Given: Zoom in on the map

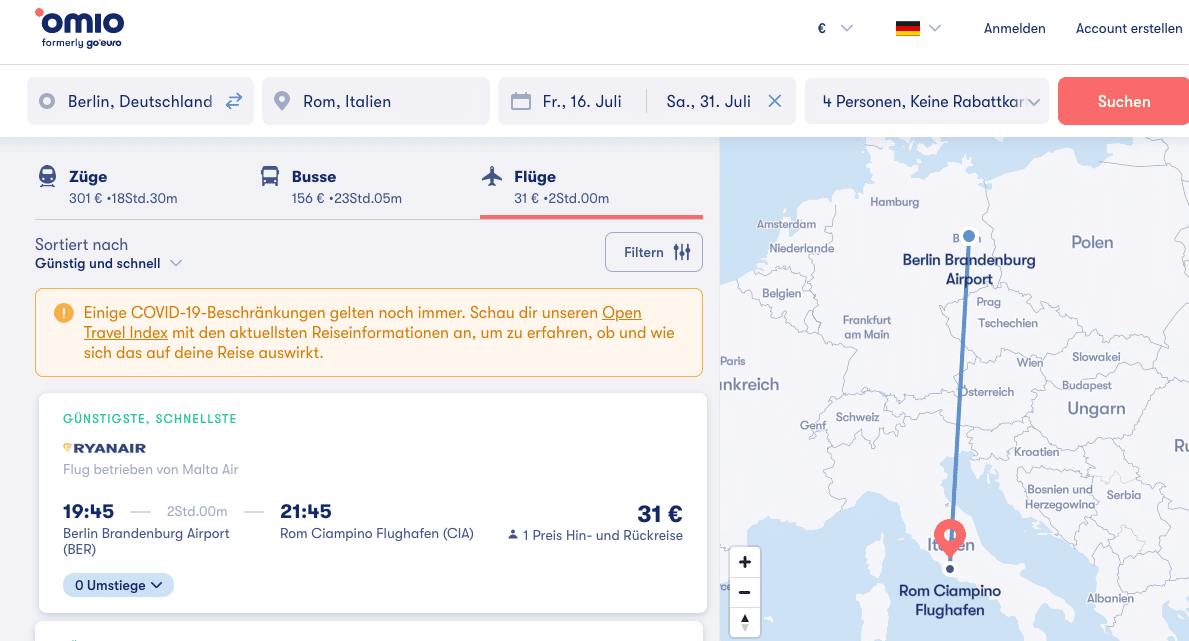Looking at the screenshot, I should [x=745, y=562].
